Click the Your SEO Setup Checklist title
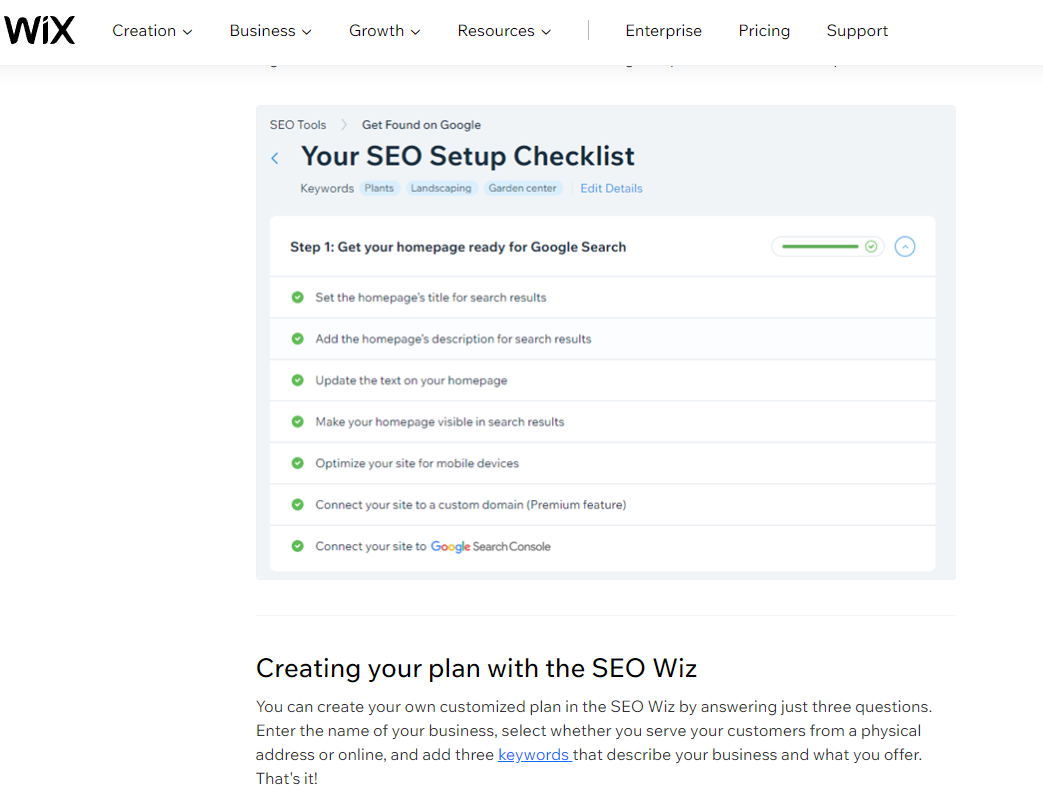Screen dimensions: 1043x798 coord(468,156)
